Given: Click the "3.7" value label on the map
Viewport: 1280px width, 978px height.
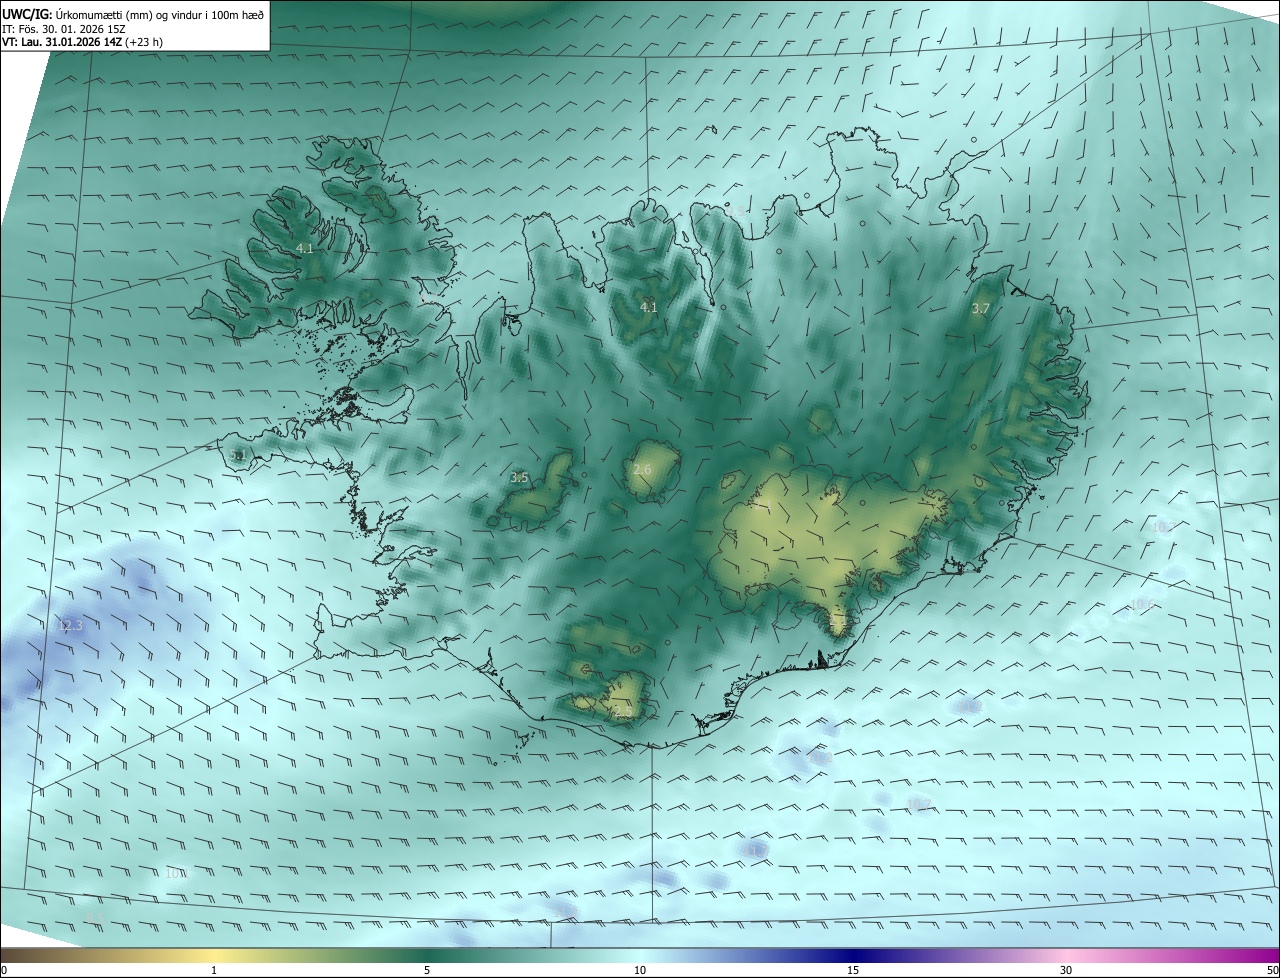Looking at the screenshot, I should tap(980, 309).
